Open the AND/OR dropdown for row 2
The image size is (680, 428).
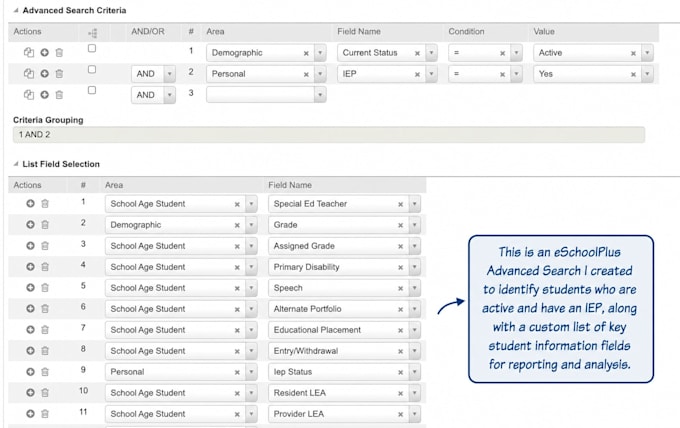(x=170, y=74)
